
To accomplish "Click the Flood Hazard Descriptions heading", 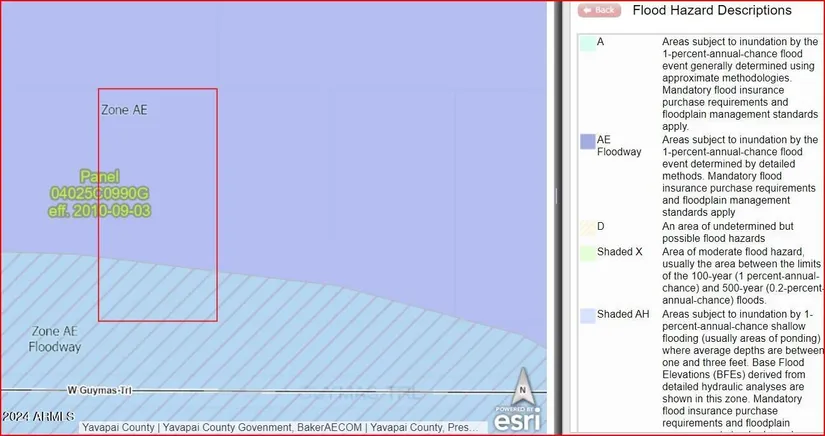I will 712,11.
